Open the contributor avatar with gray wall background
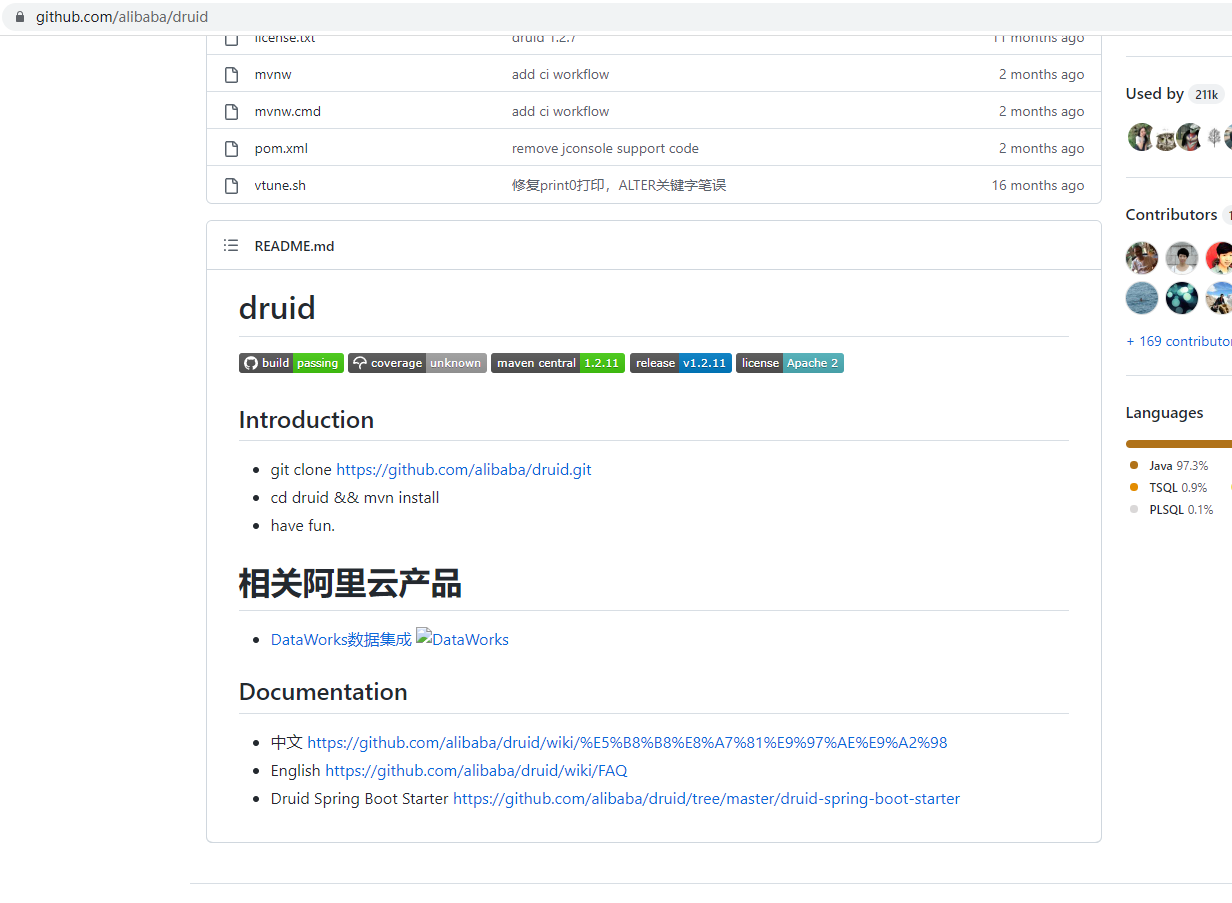 pos(1182,258)
